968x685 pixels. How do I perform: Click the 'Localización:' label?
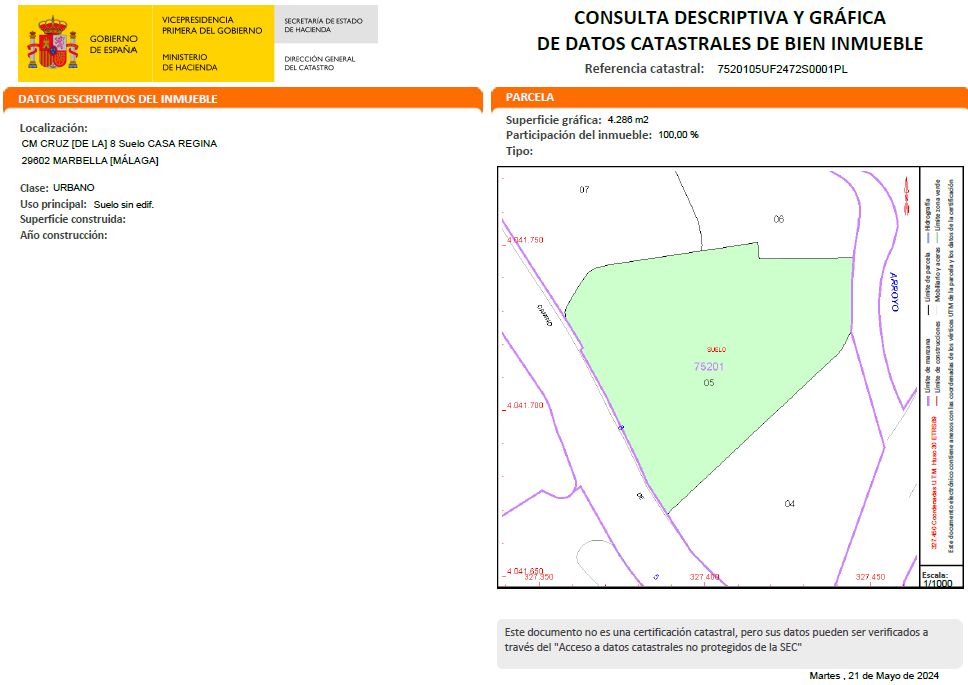pyautogui.click(x=54, y=128)
